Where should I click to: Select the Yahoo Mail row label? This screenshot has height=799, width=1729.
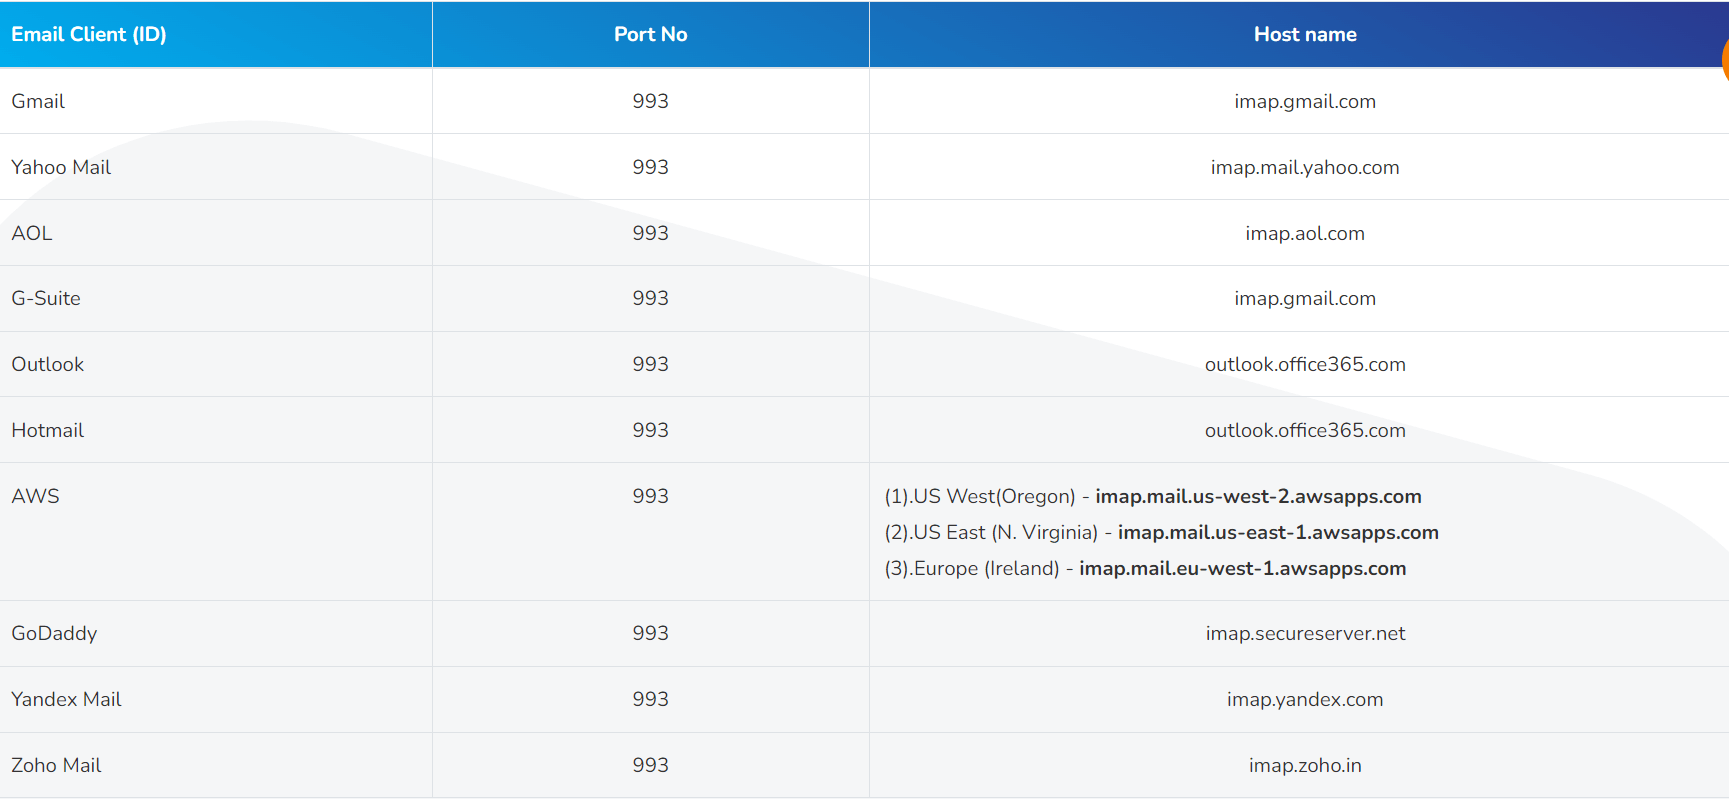61,167
